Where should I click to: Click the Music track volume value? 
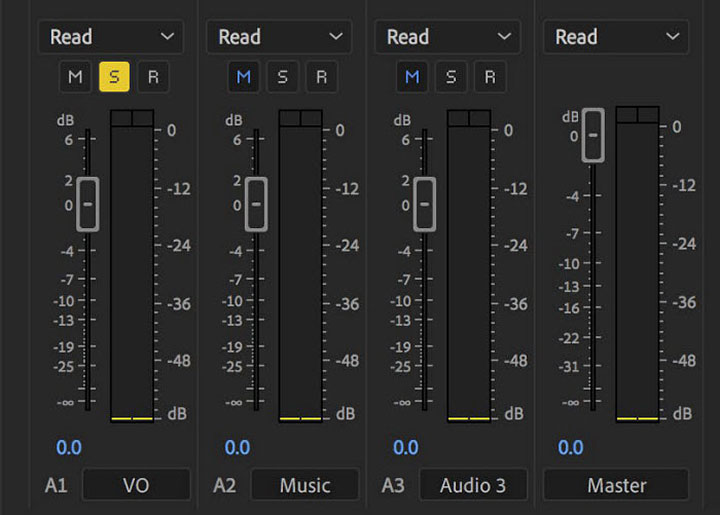237,447
